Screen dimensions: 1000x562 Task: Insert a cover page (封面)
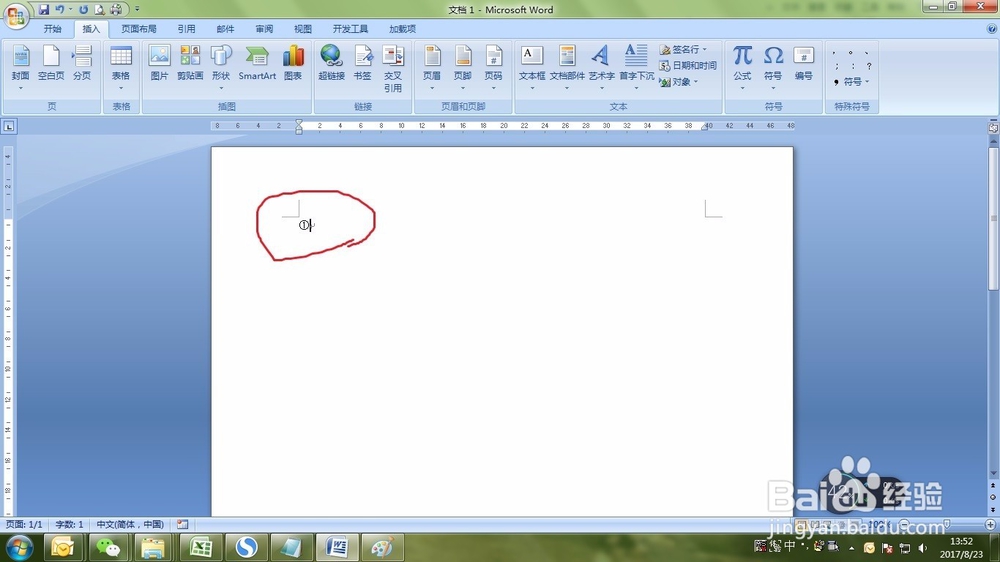[x=20, y=68]
